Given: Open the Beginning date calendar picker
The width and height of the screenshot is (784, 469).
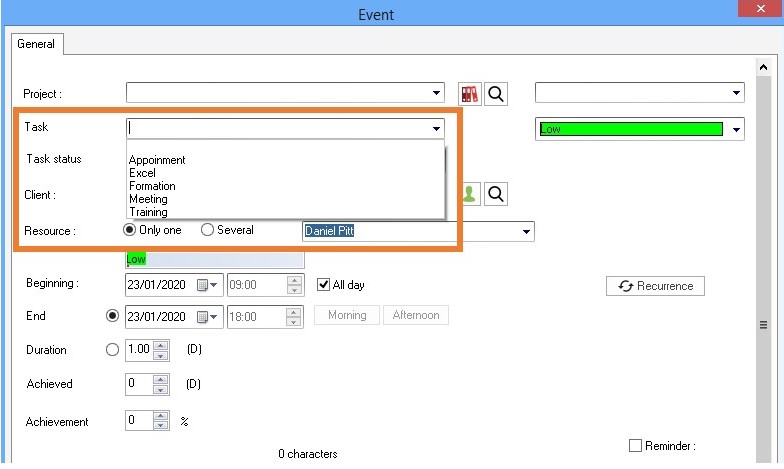Looking at the screenshot, I should pyautogui.click(x=207, y=285).
